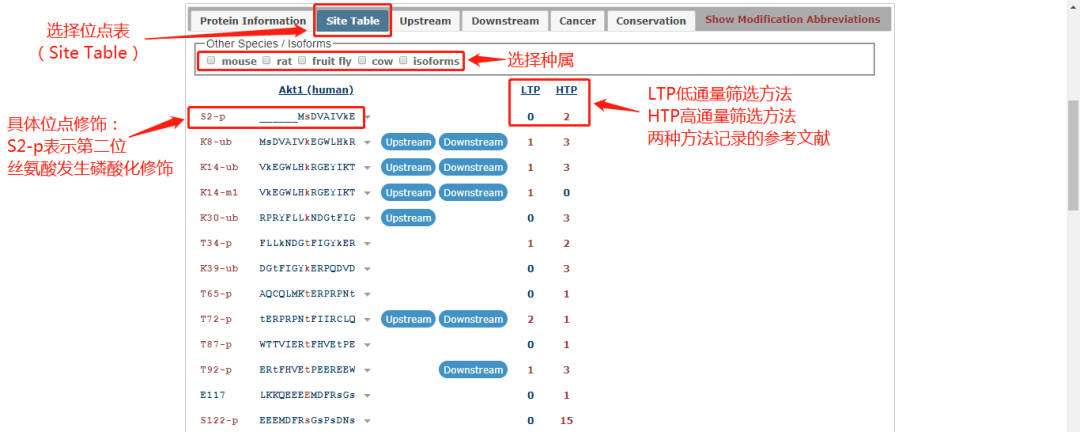Open the K39-ub site link
The width and height of the screenshot is (1080, 432).
(x=218, y=269)
